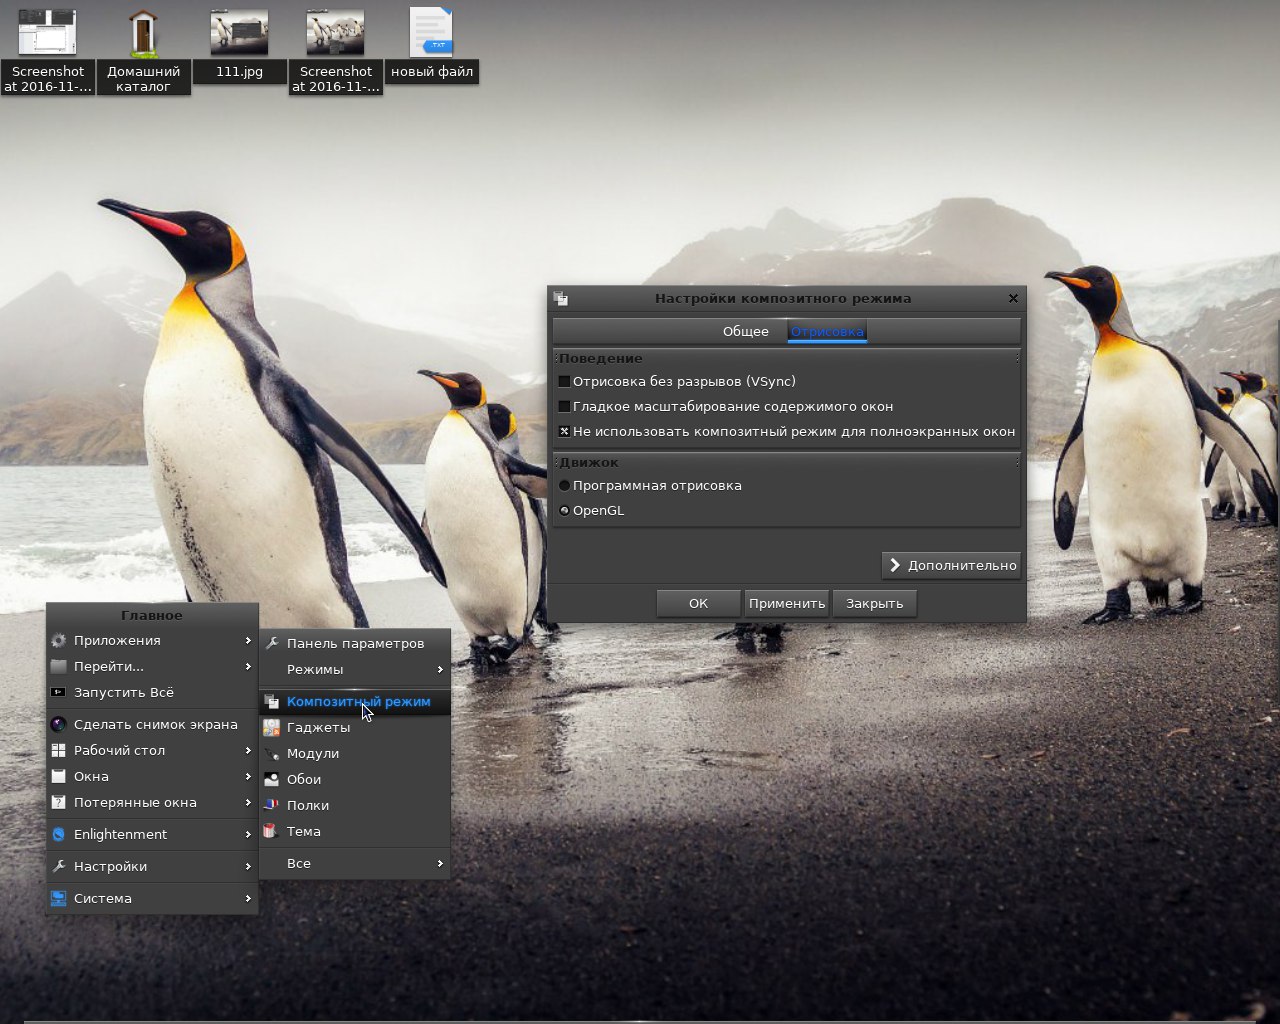Open the Модули menu entry
1280x1024 pixels.
tap(313, 754)
